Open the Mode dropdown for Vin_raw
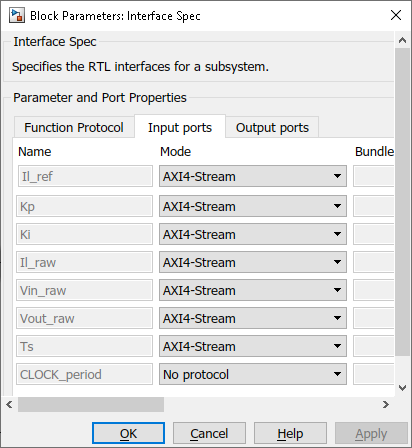 point(253,290)
